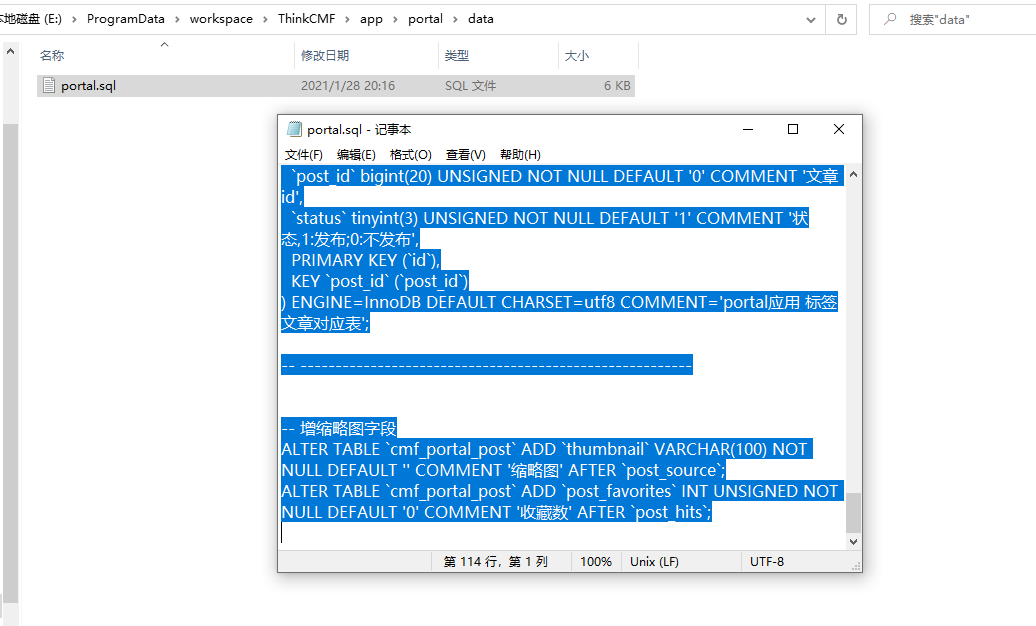This screenshot has width=1036, height=626.
Task: Open the 查看(V) menu in Notepad
Action: coord(465,154)
